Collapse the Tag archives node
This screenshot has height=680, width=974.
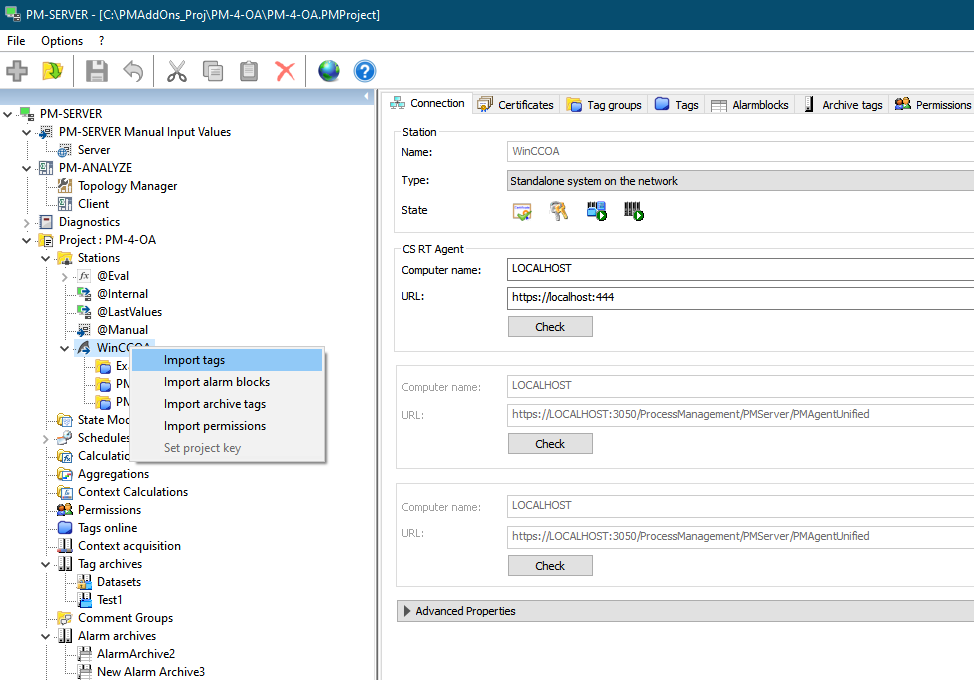45,564
